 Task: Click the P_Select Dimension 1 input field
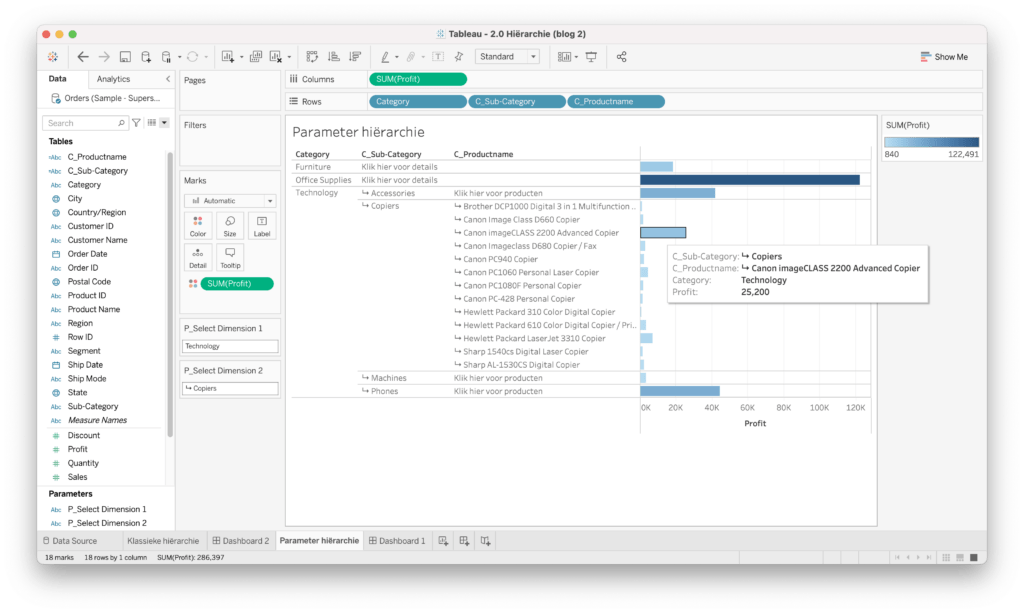click(x=230, y=346)
